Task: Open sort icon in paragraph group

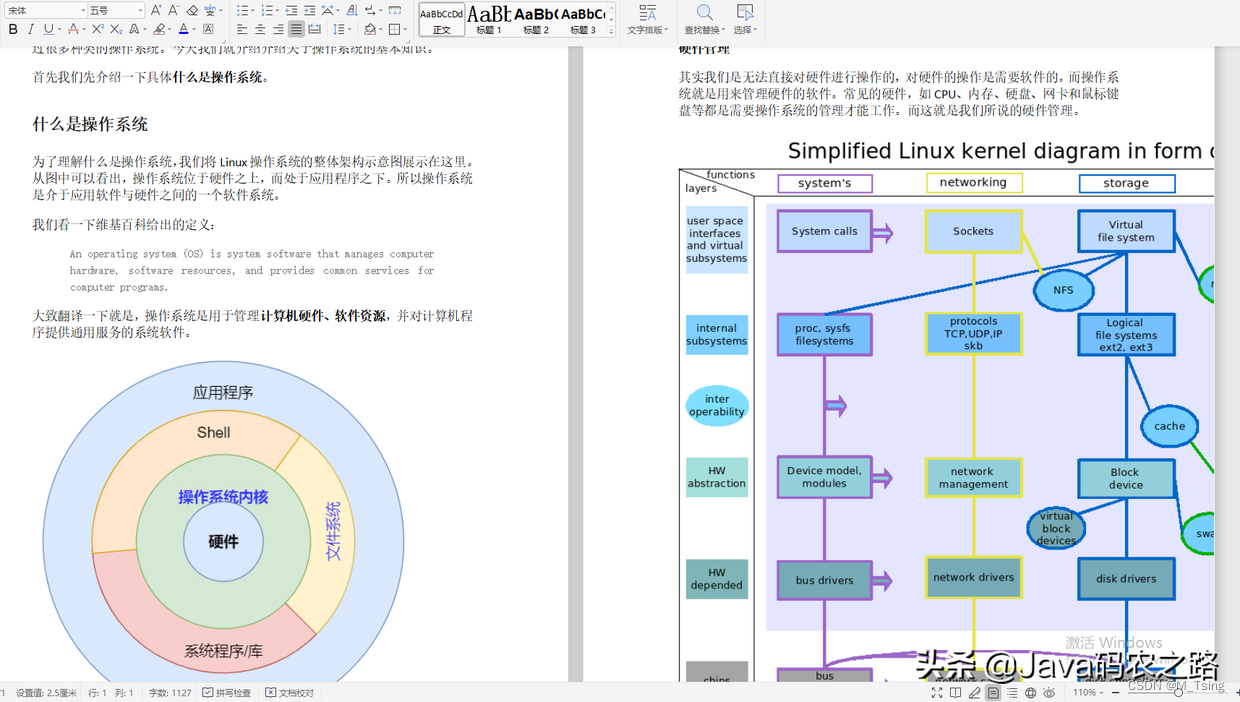Action: 352,10
